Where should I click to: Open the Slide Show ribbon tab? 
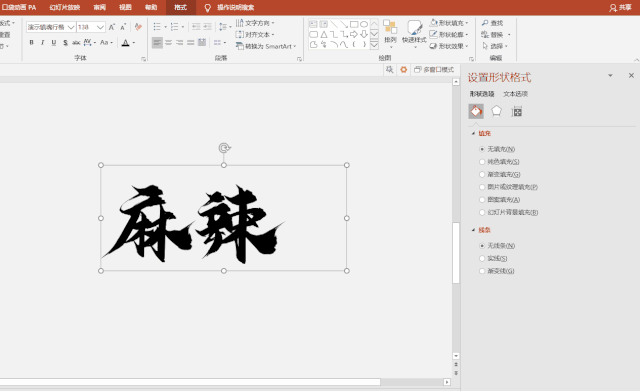tap(64, 7)
